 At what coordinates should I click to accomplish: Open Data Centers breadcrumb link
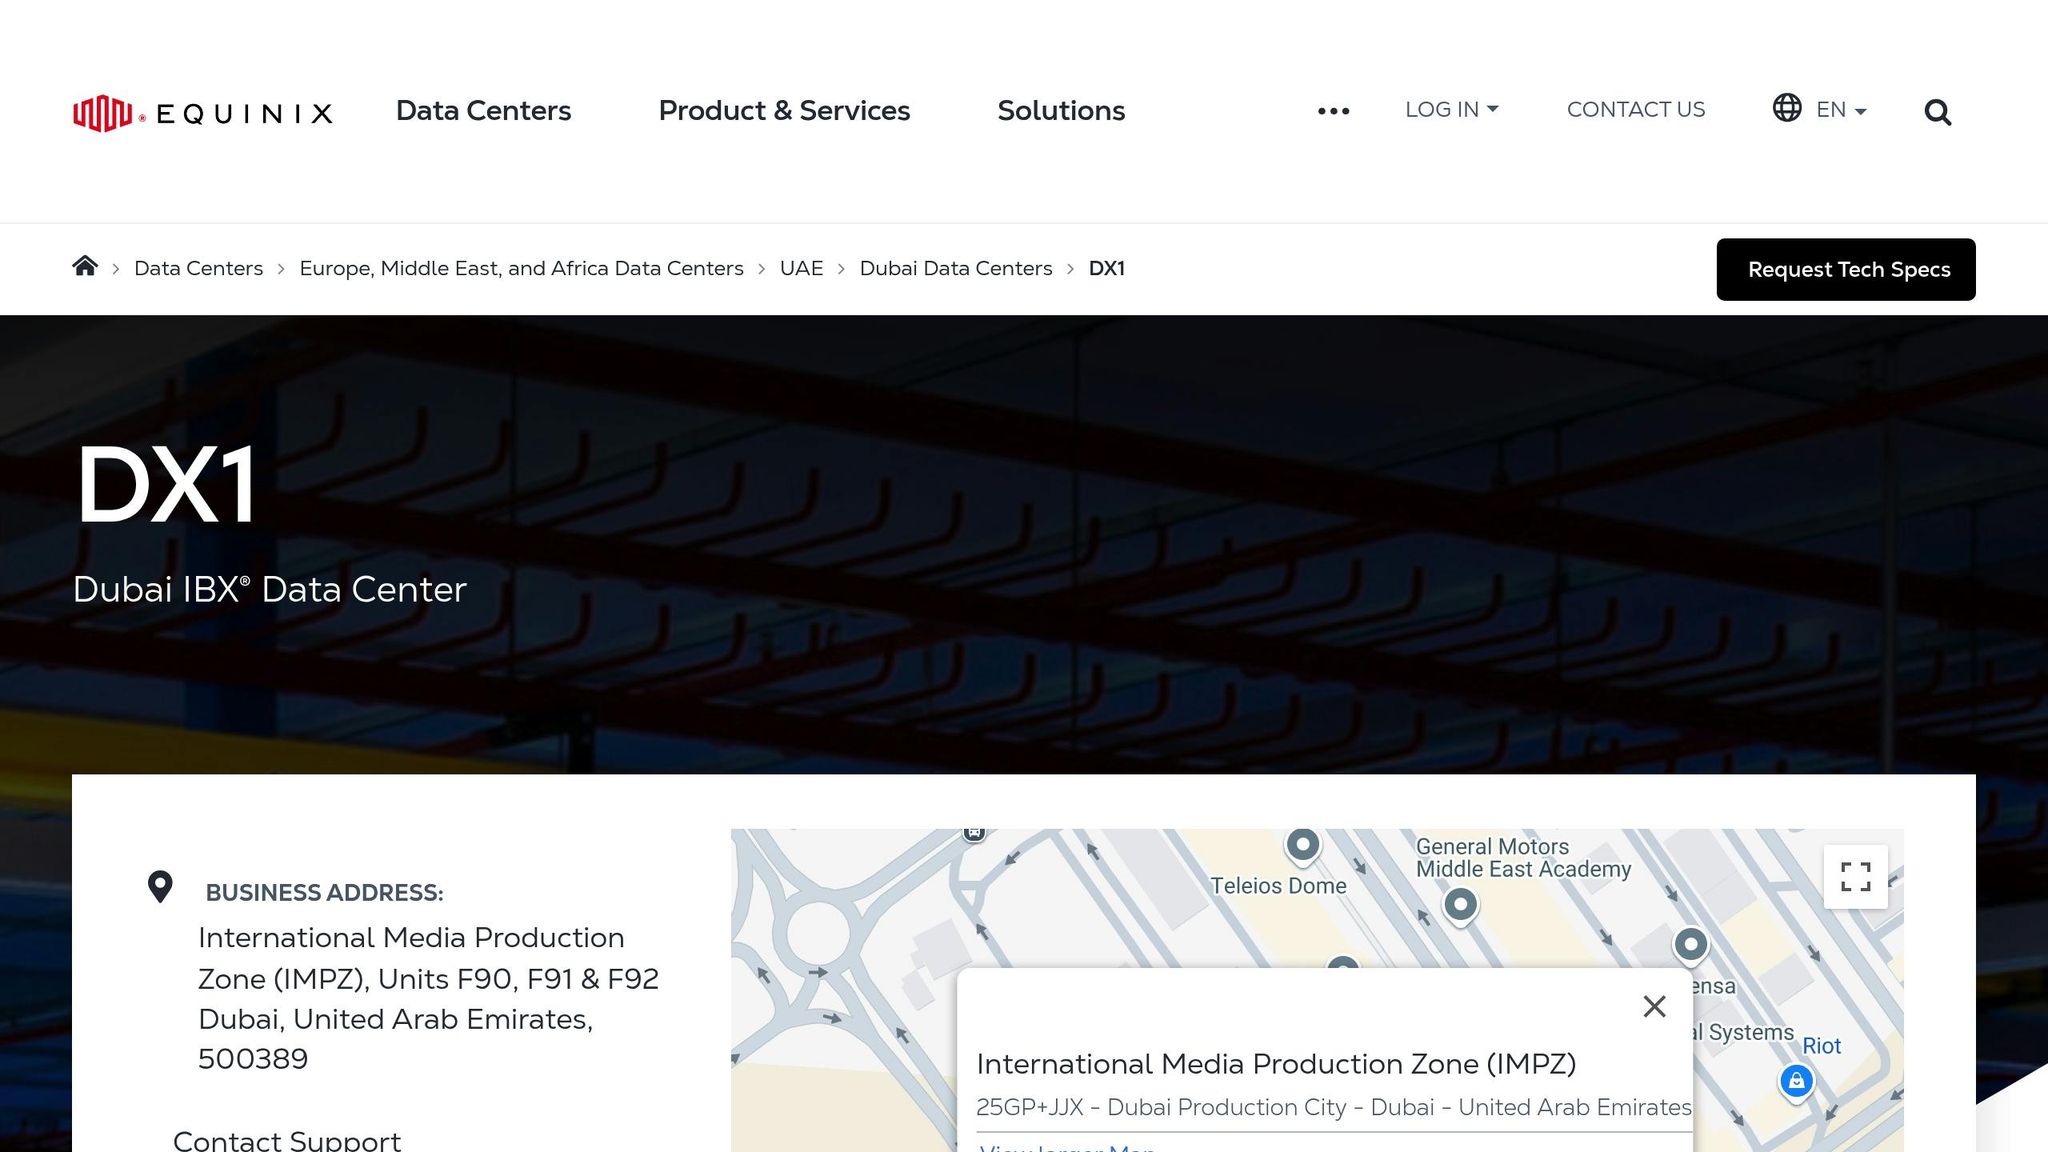pos(199,268)
